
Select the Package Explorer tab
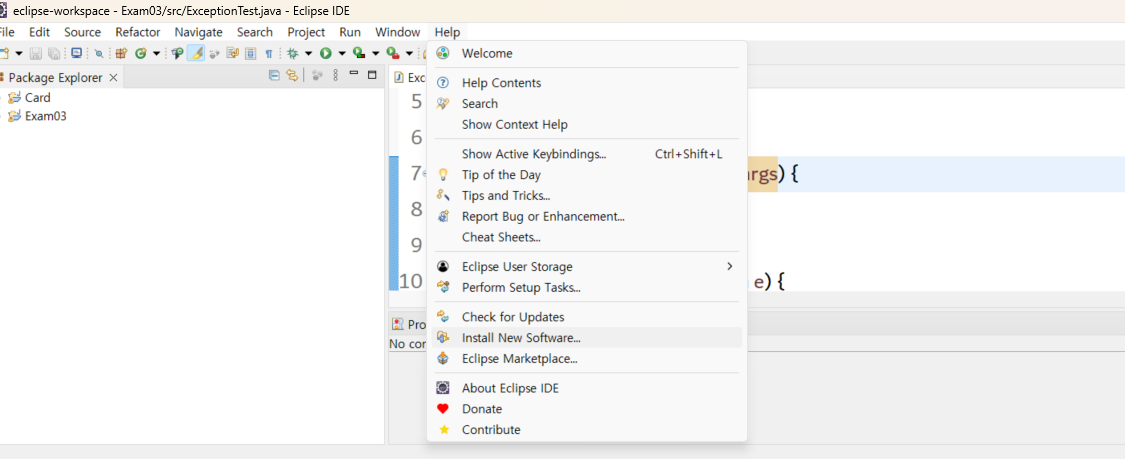click(55, 77)
